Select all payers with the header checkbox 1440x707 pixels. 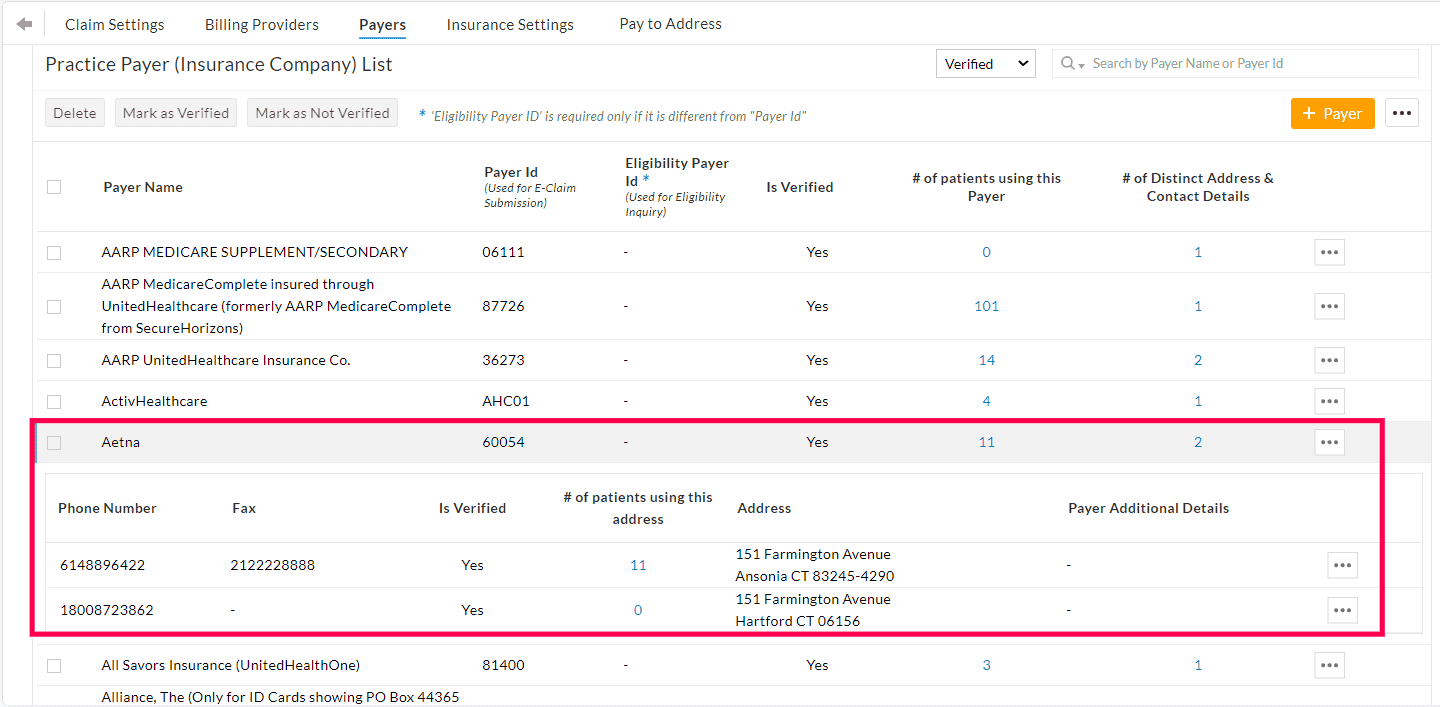pos(54,187)
